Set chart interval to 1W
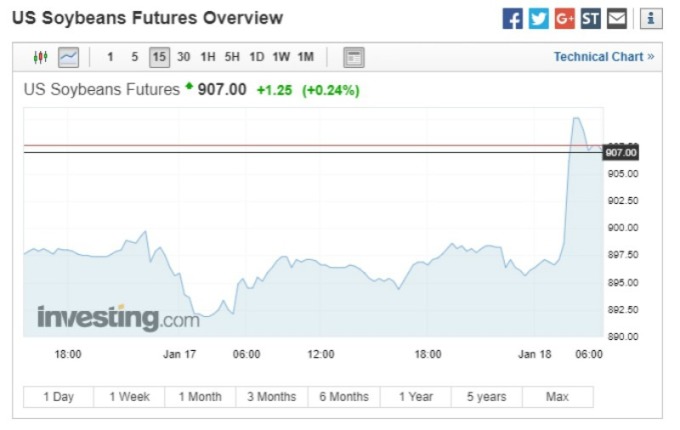The image size is (680, 430). click(281, 57)
